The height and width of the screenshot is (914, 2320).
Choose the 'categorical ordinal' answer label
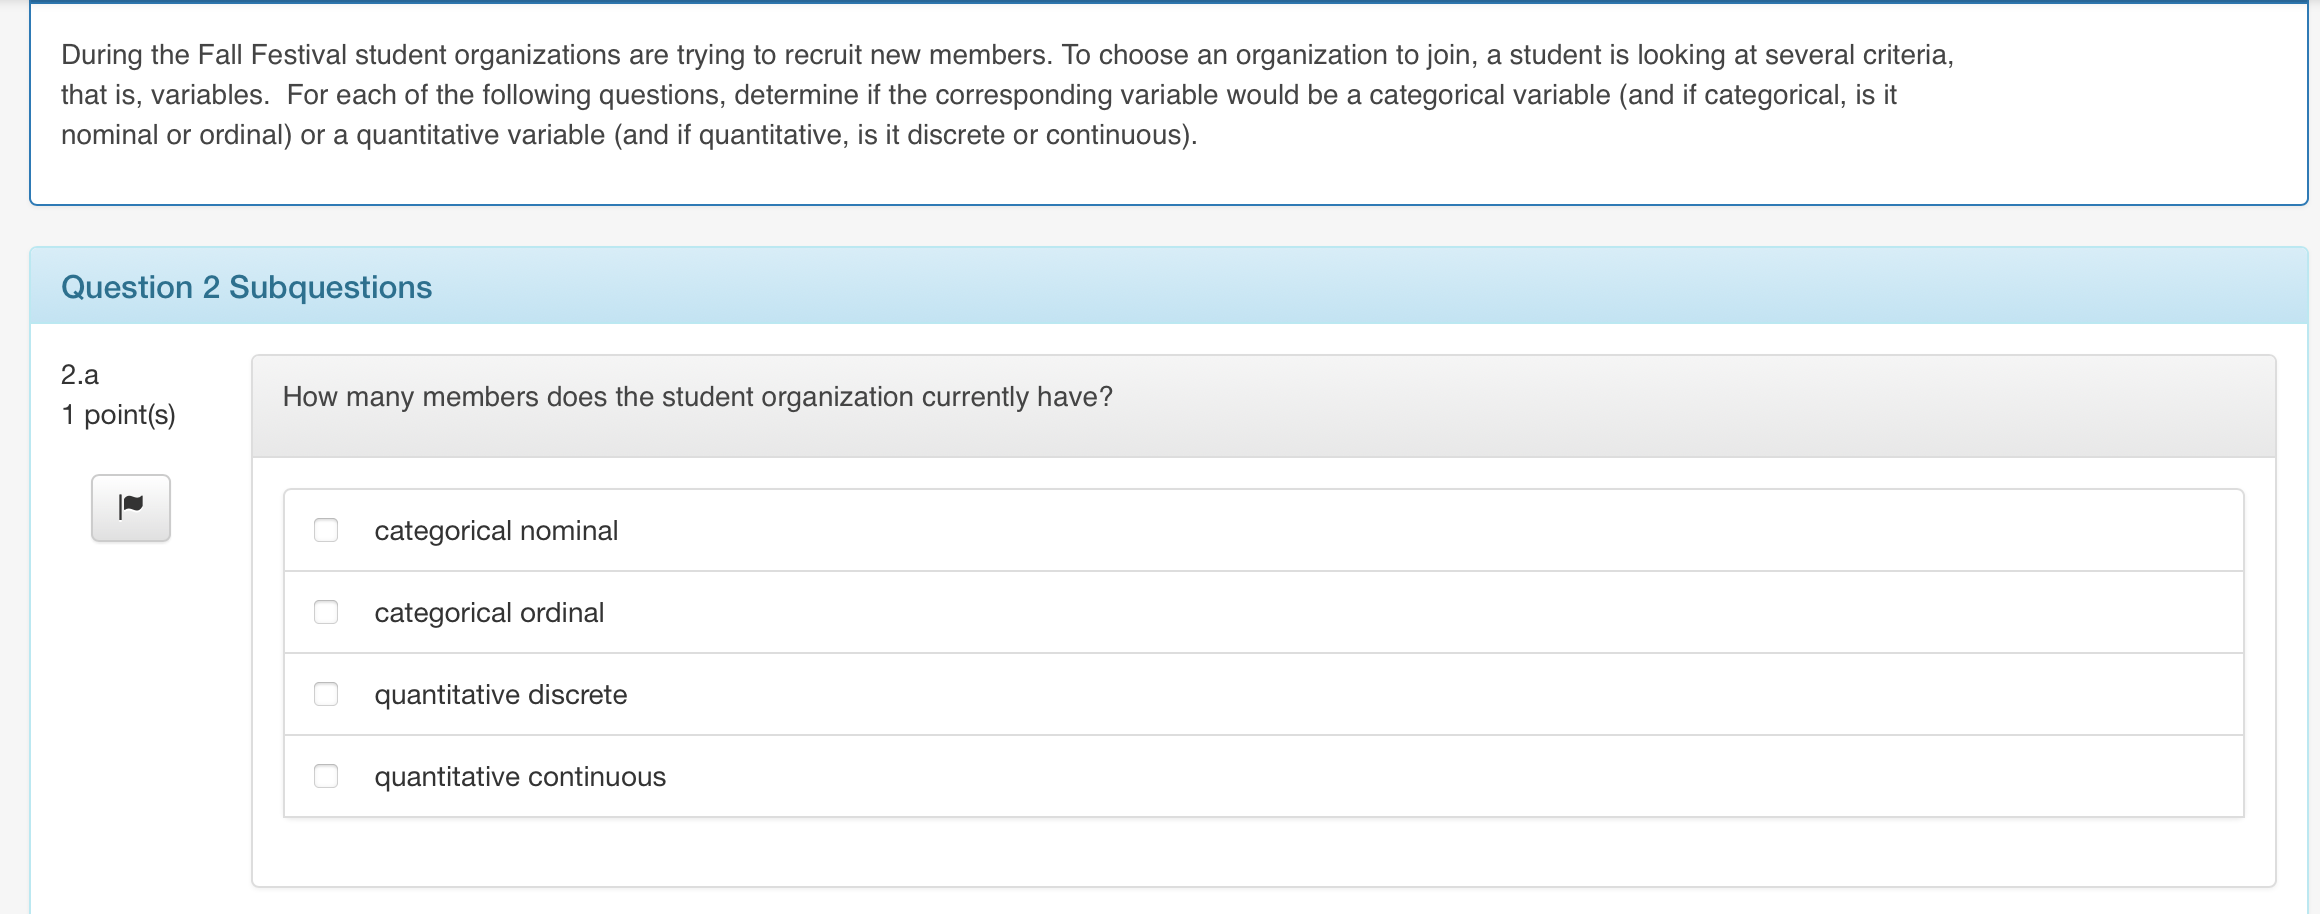click(489, 613)
